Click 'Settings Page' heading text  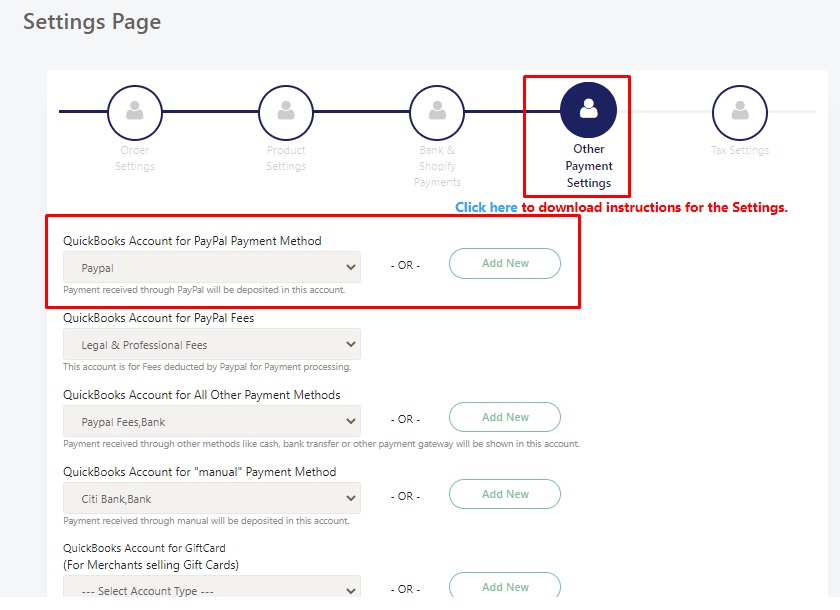[x=92, y=22]
